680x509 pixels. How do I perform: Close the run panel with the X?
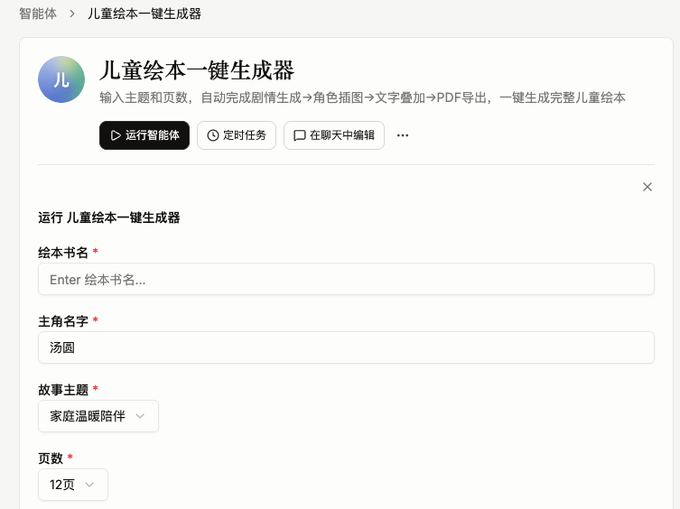coord(647,187)
